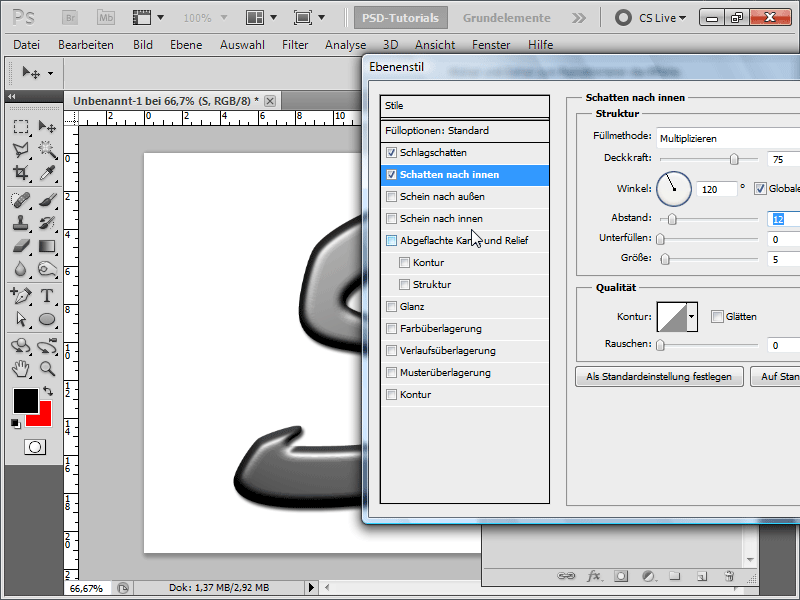
Task: Open the Ebene menu
Action: [x=186, y=45]
